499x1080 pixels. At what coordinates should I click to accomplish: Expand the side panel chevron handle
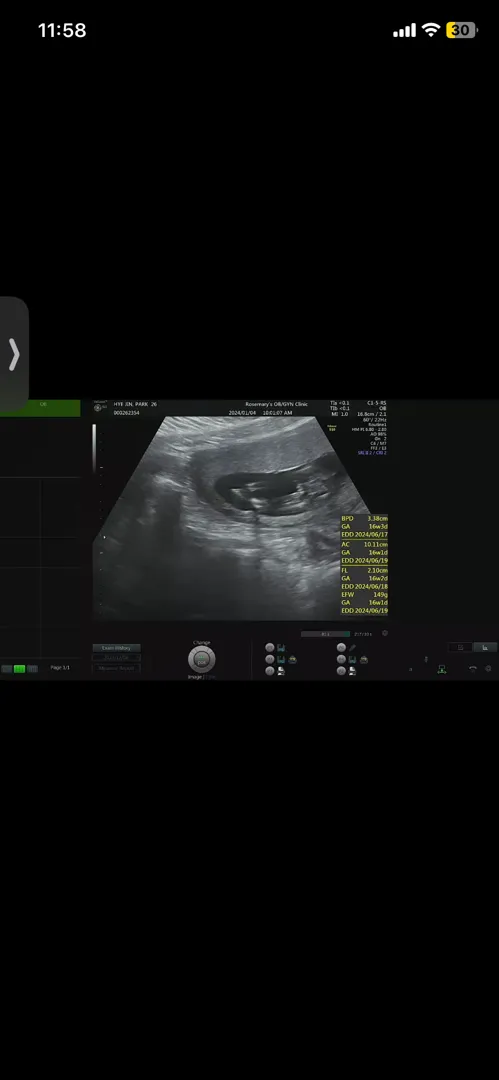tap(14, 355)
